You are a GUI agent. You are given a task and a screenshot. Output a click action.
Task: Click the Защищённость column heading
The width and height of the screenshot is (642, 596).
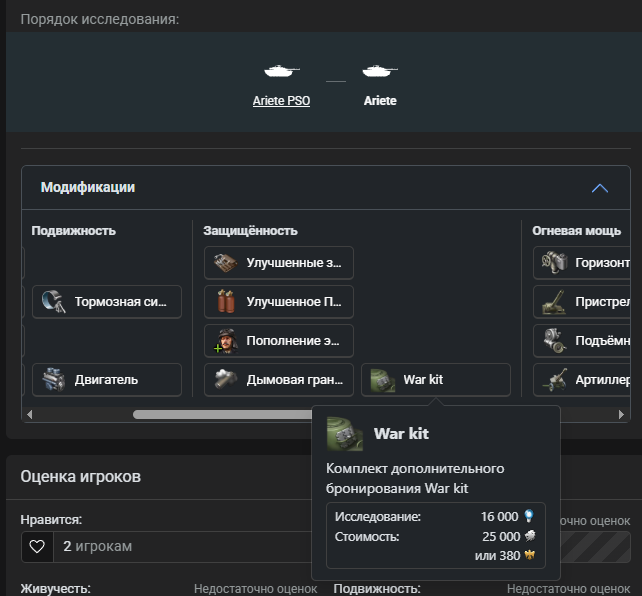pyautogui.click(x=251, y=231)
